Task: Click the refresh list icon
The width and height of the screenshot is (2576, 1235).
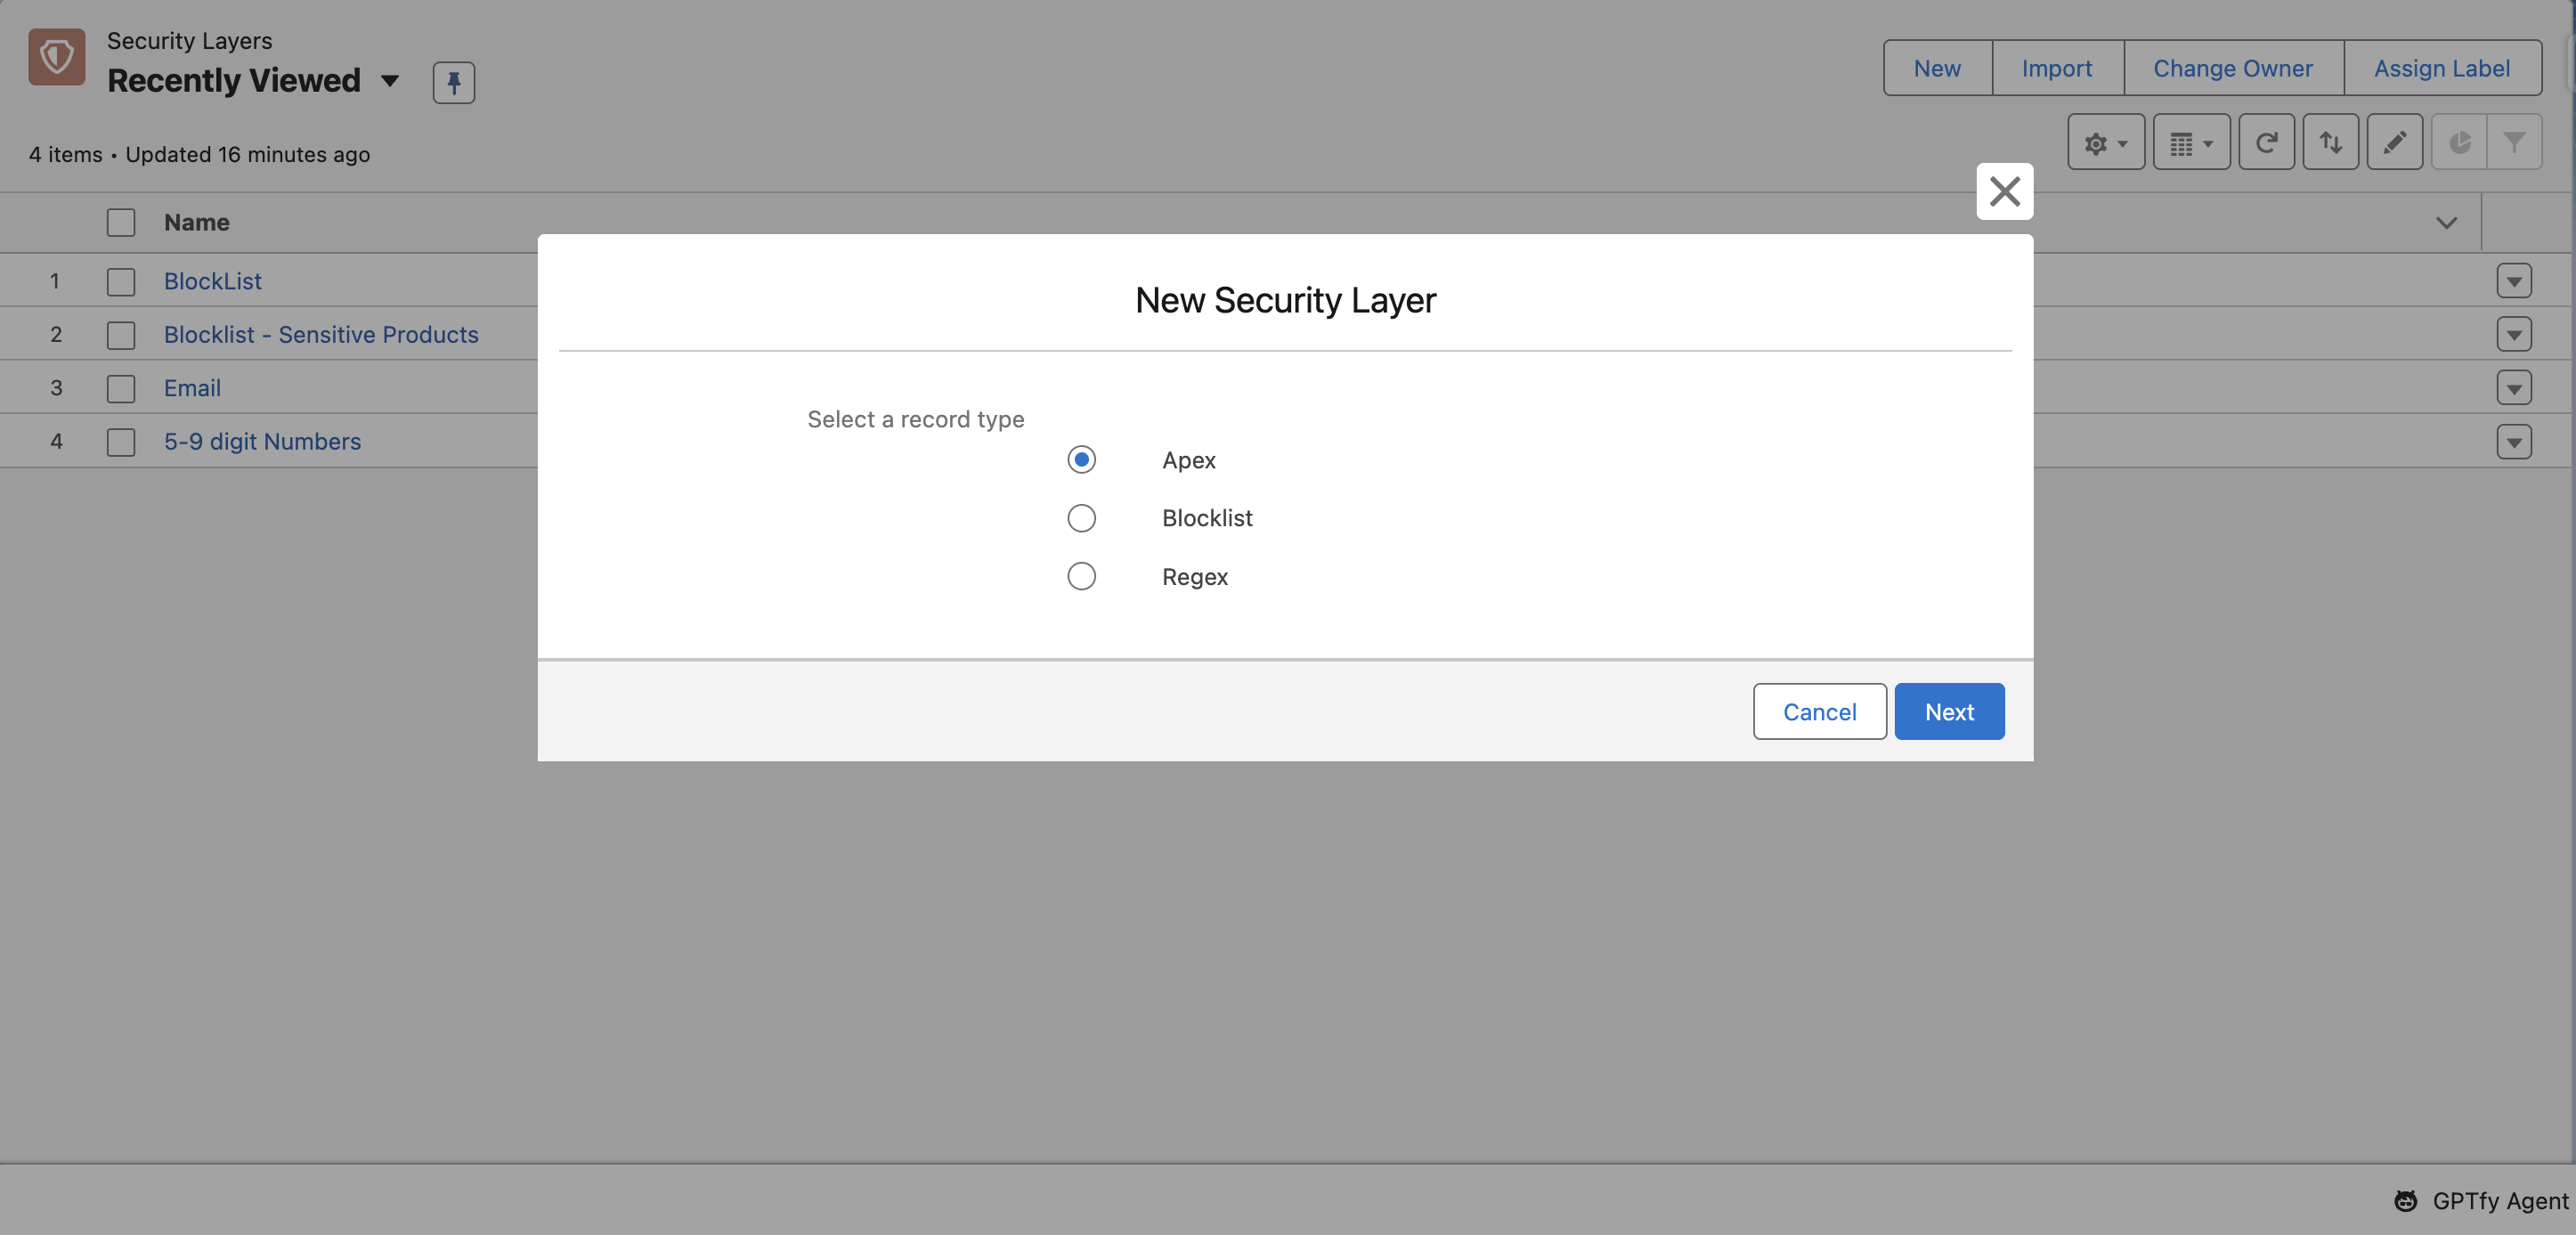Action: [x=2266, y=143]
